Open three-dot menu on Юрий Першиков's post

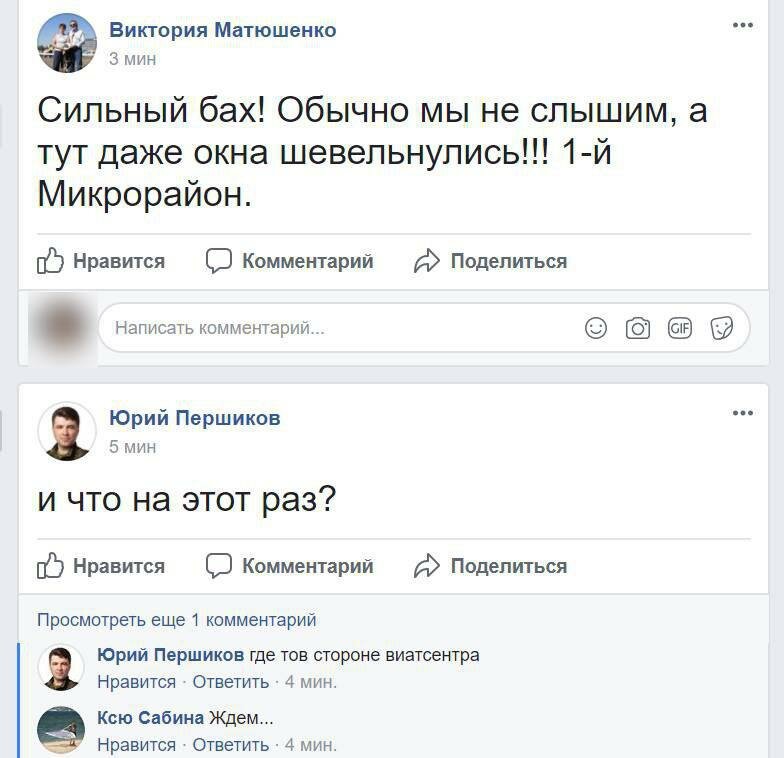point(742,413)
